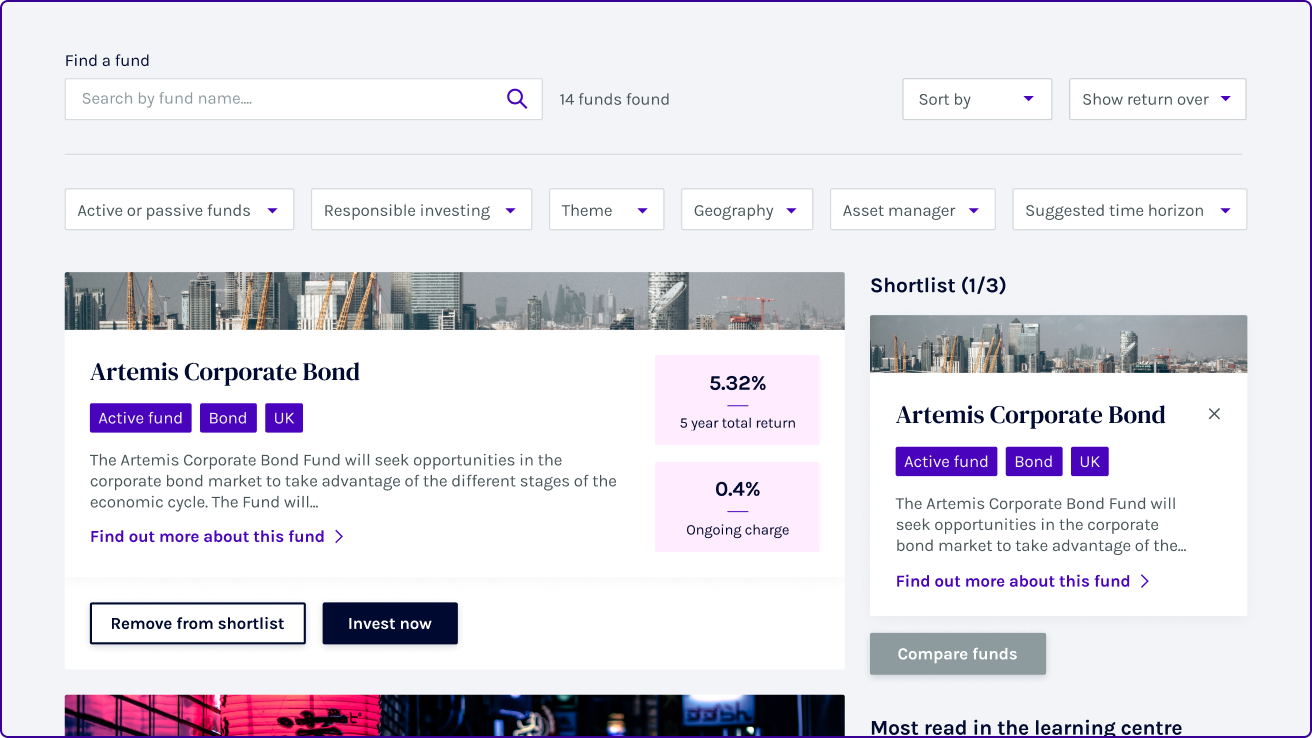This screenshot has height=738, width=1312.
Task: Click the Artemis Corporate Bond title in the shortlist card
Action: point(1031,415)
